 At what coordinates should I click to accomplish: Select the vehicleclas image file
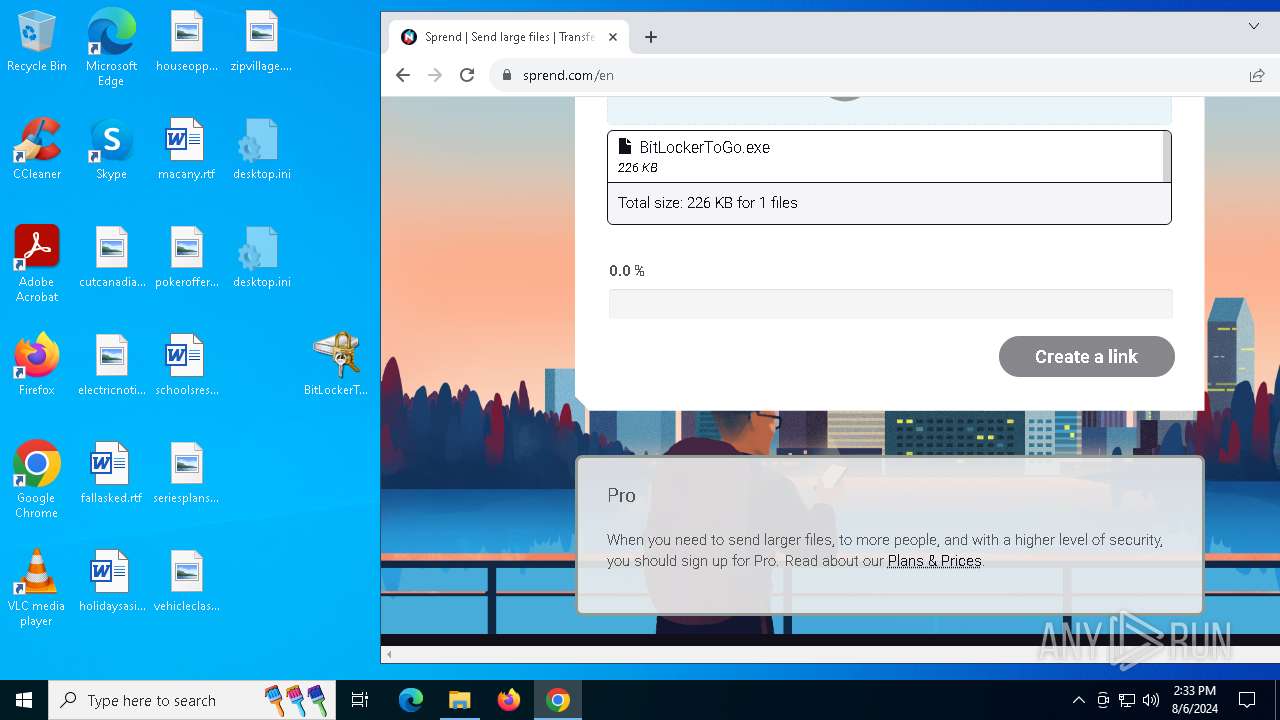187,581
